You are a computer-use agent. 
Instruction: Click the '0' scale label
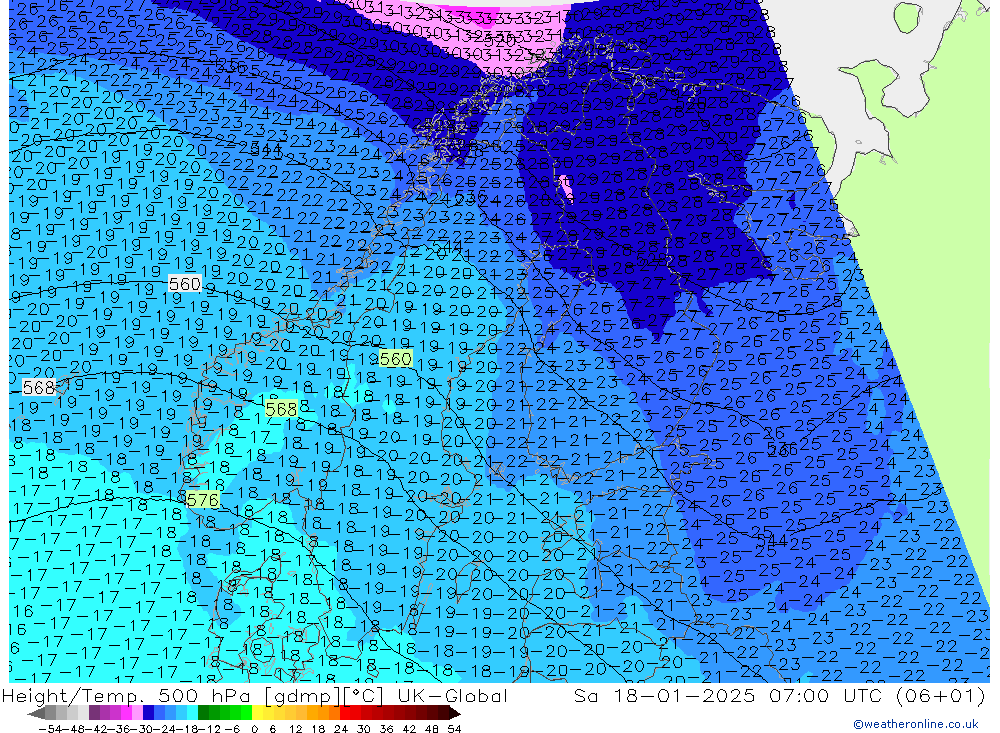tap(254, 729)
